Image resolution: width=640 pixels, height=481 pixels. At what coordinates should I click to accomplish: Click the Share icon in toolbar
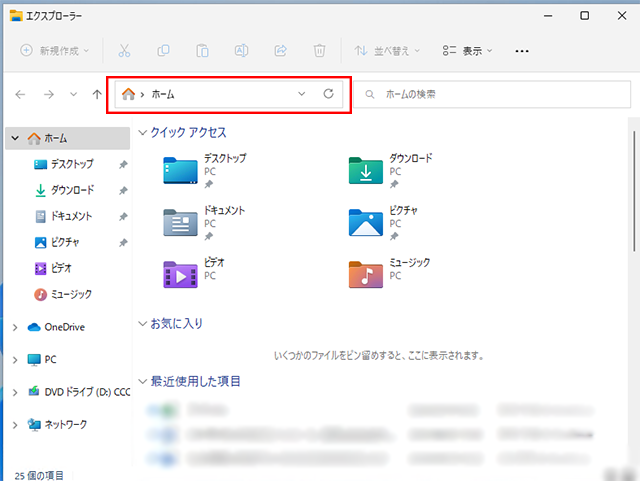tap(280, 51)
